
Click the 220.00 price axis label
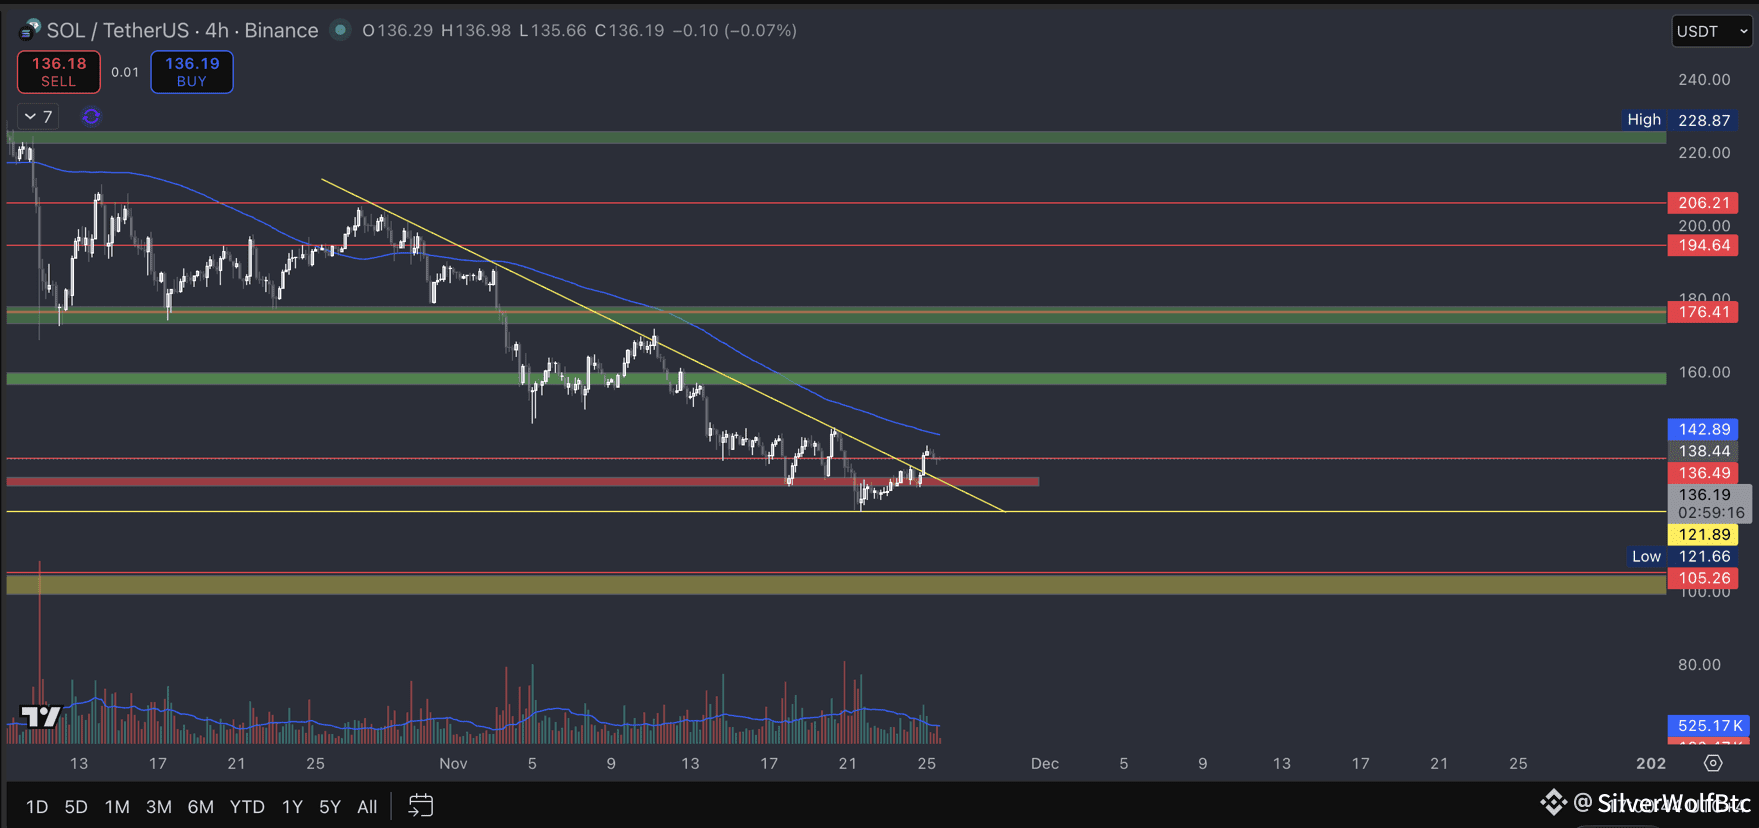pos(1705,153)
